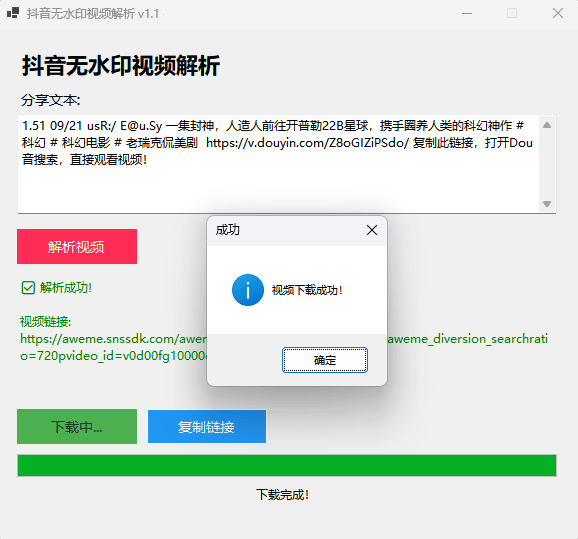Click the green 下载中... button
This screenshot has width=578, height=539.
click(77, 427)
